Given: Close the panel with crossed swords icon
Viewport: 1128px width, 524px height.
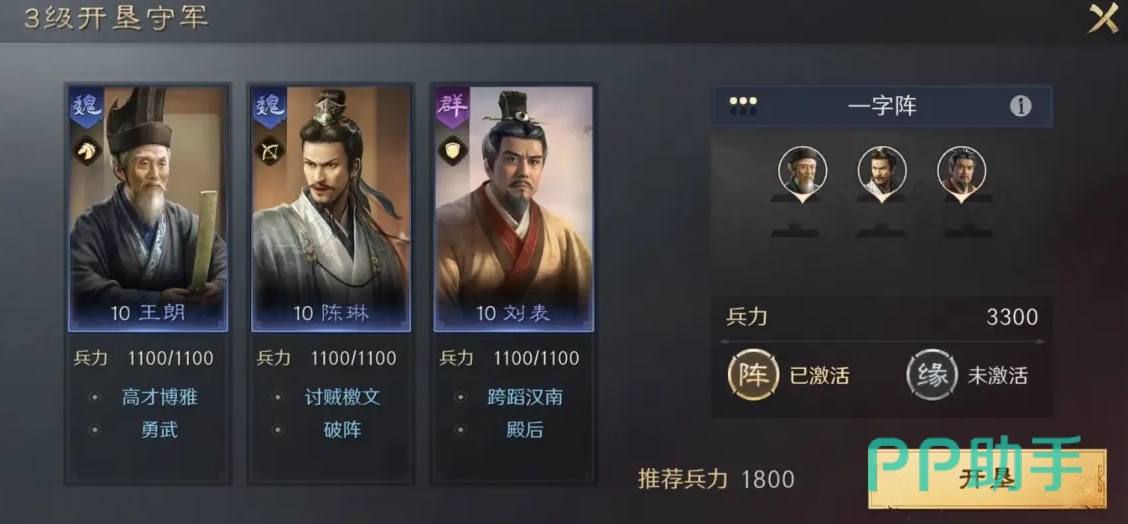Looking at the screenshot, I should (1103, 19).
